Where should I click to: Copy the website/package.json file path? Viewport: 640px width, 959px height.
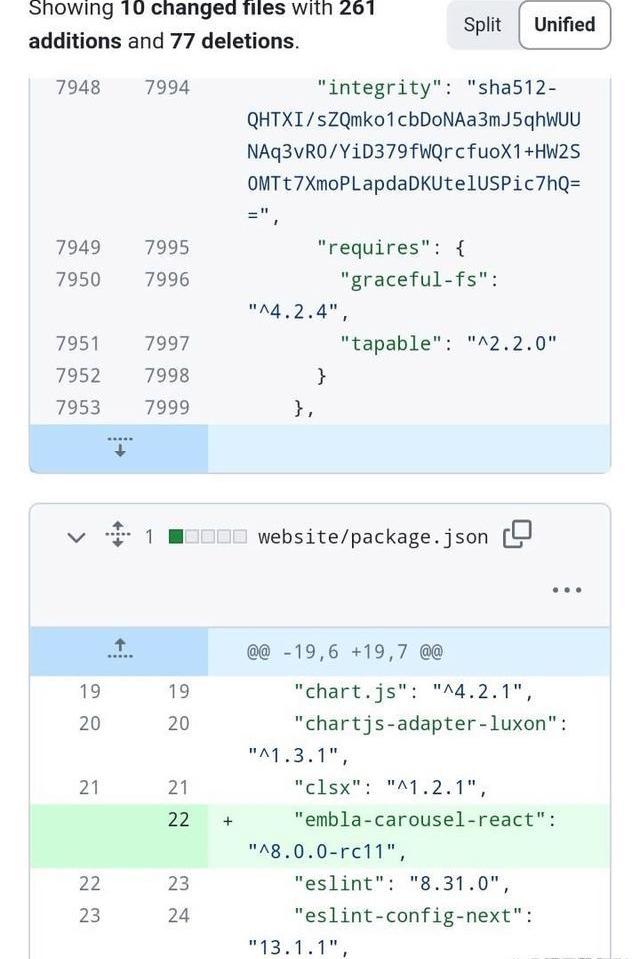pos(517,535)
